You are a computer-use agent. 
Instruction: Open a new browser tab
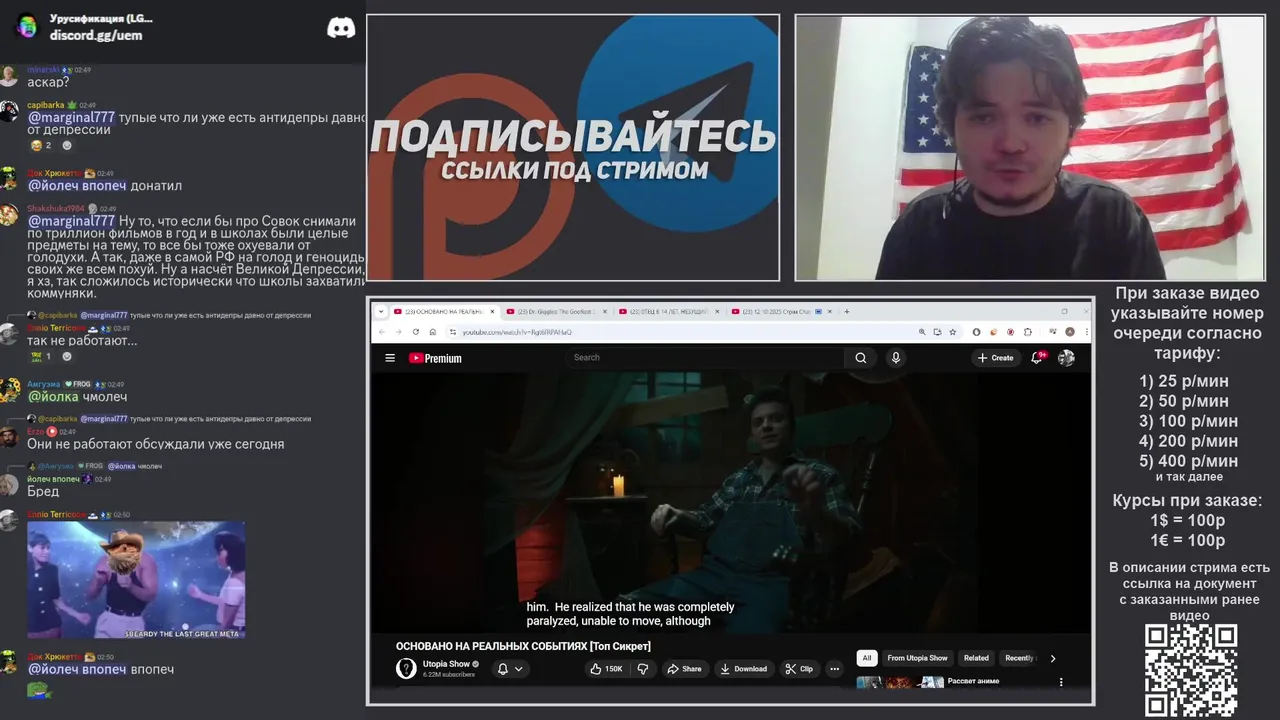coord(847,311)
